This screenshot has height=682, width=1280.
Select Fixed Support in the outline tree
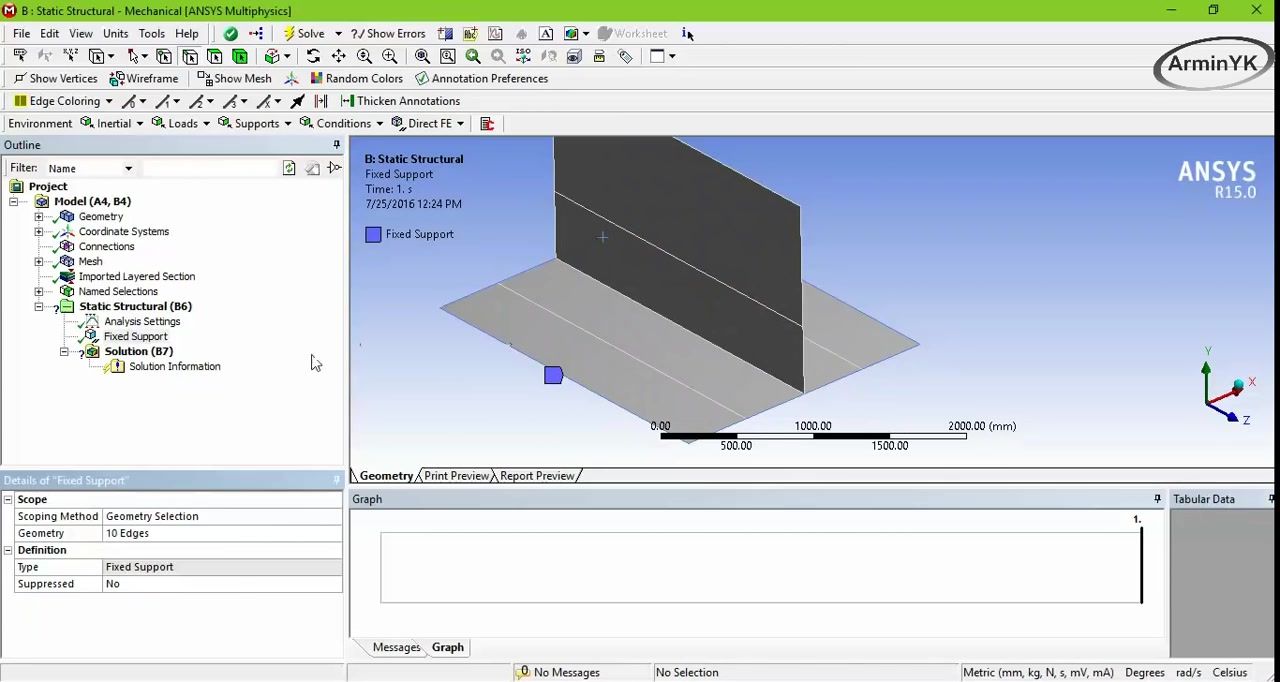[x=135, y=336]
